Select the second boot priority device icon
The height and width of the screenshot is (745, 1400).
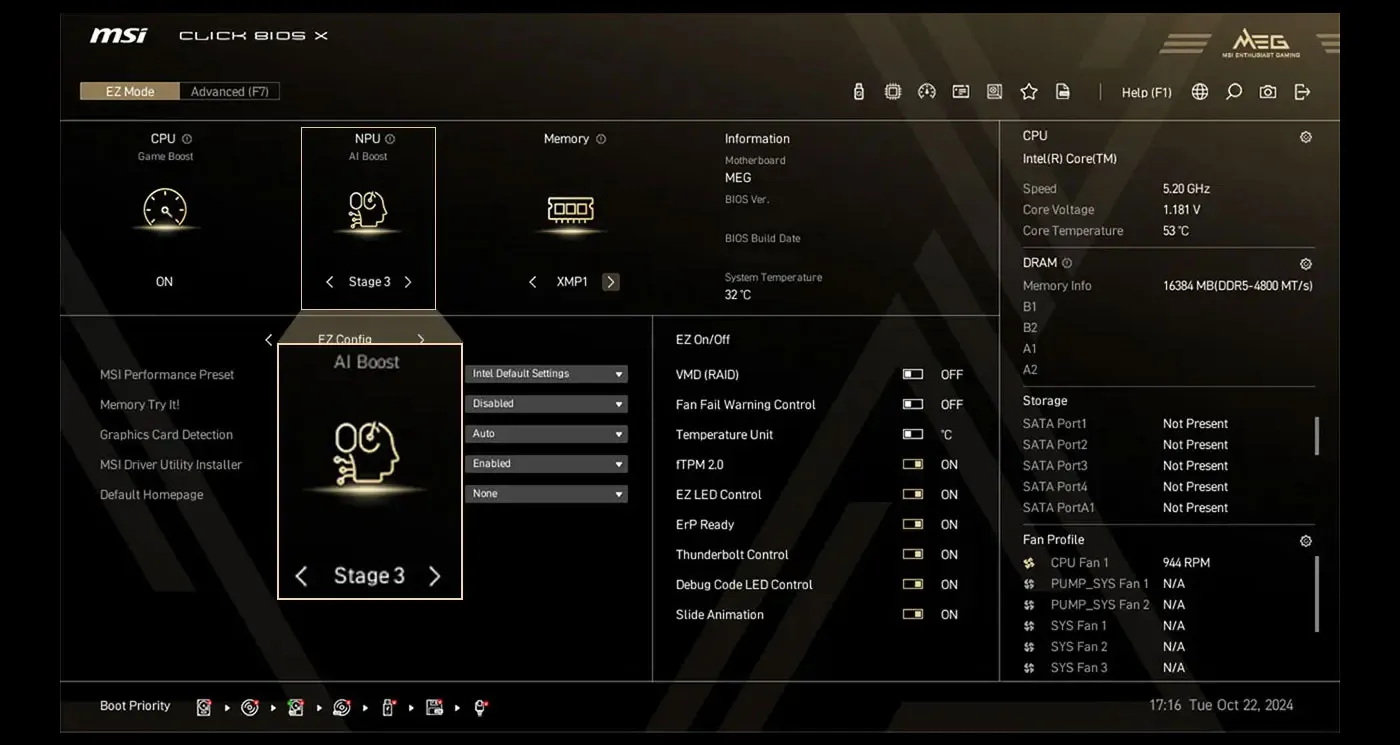click(250, 707)
